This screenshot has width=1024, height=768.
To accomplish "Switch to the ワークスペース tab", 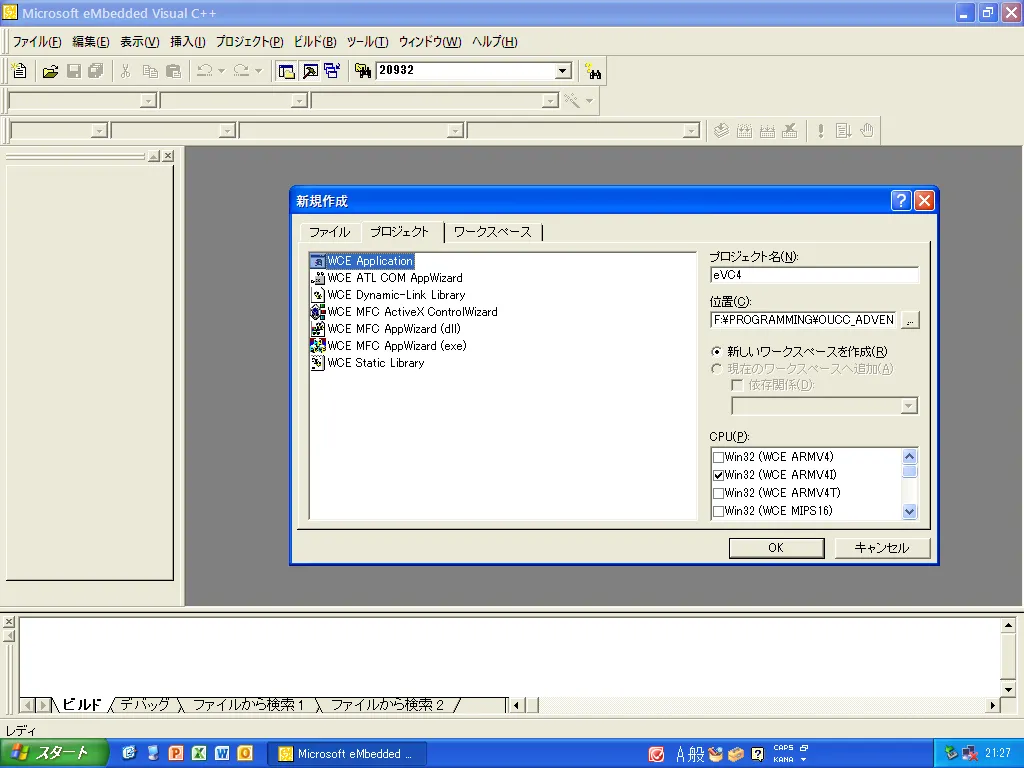I will click(x=493, y=232).
